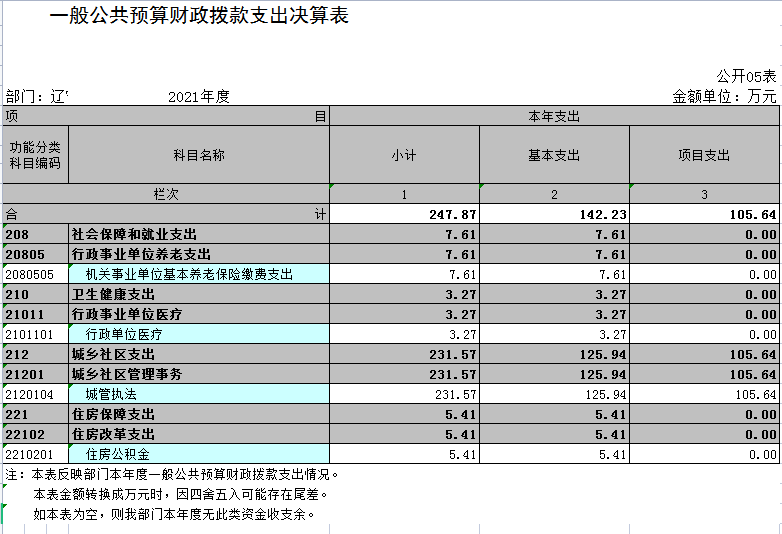Select code cell 208
Screen dimensions: 782x534
[35, 234]
